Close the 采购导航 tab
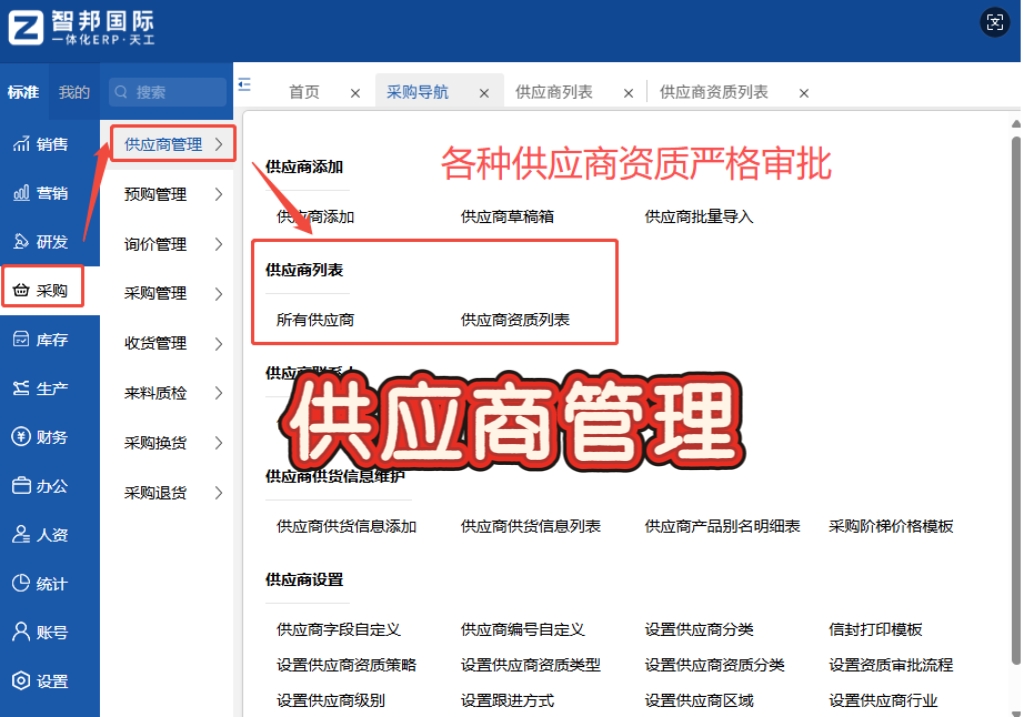Image resolution: width=1024 pixels, height=717 pixels. [x=484, y=93]
